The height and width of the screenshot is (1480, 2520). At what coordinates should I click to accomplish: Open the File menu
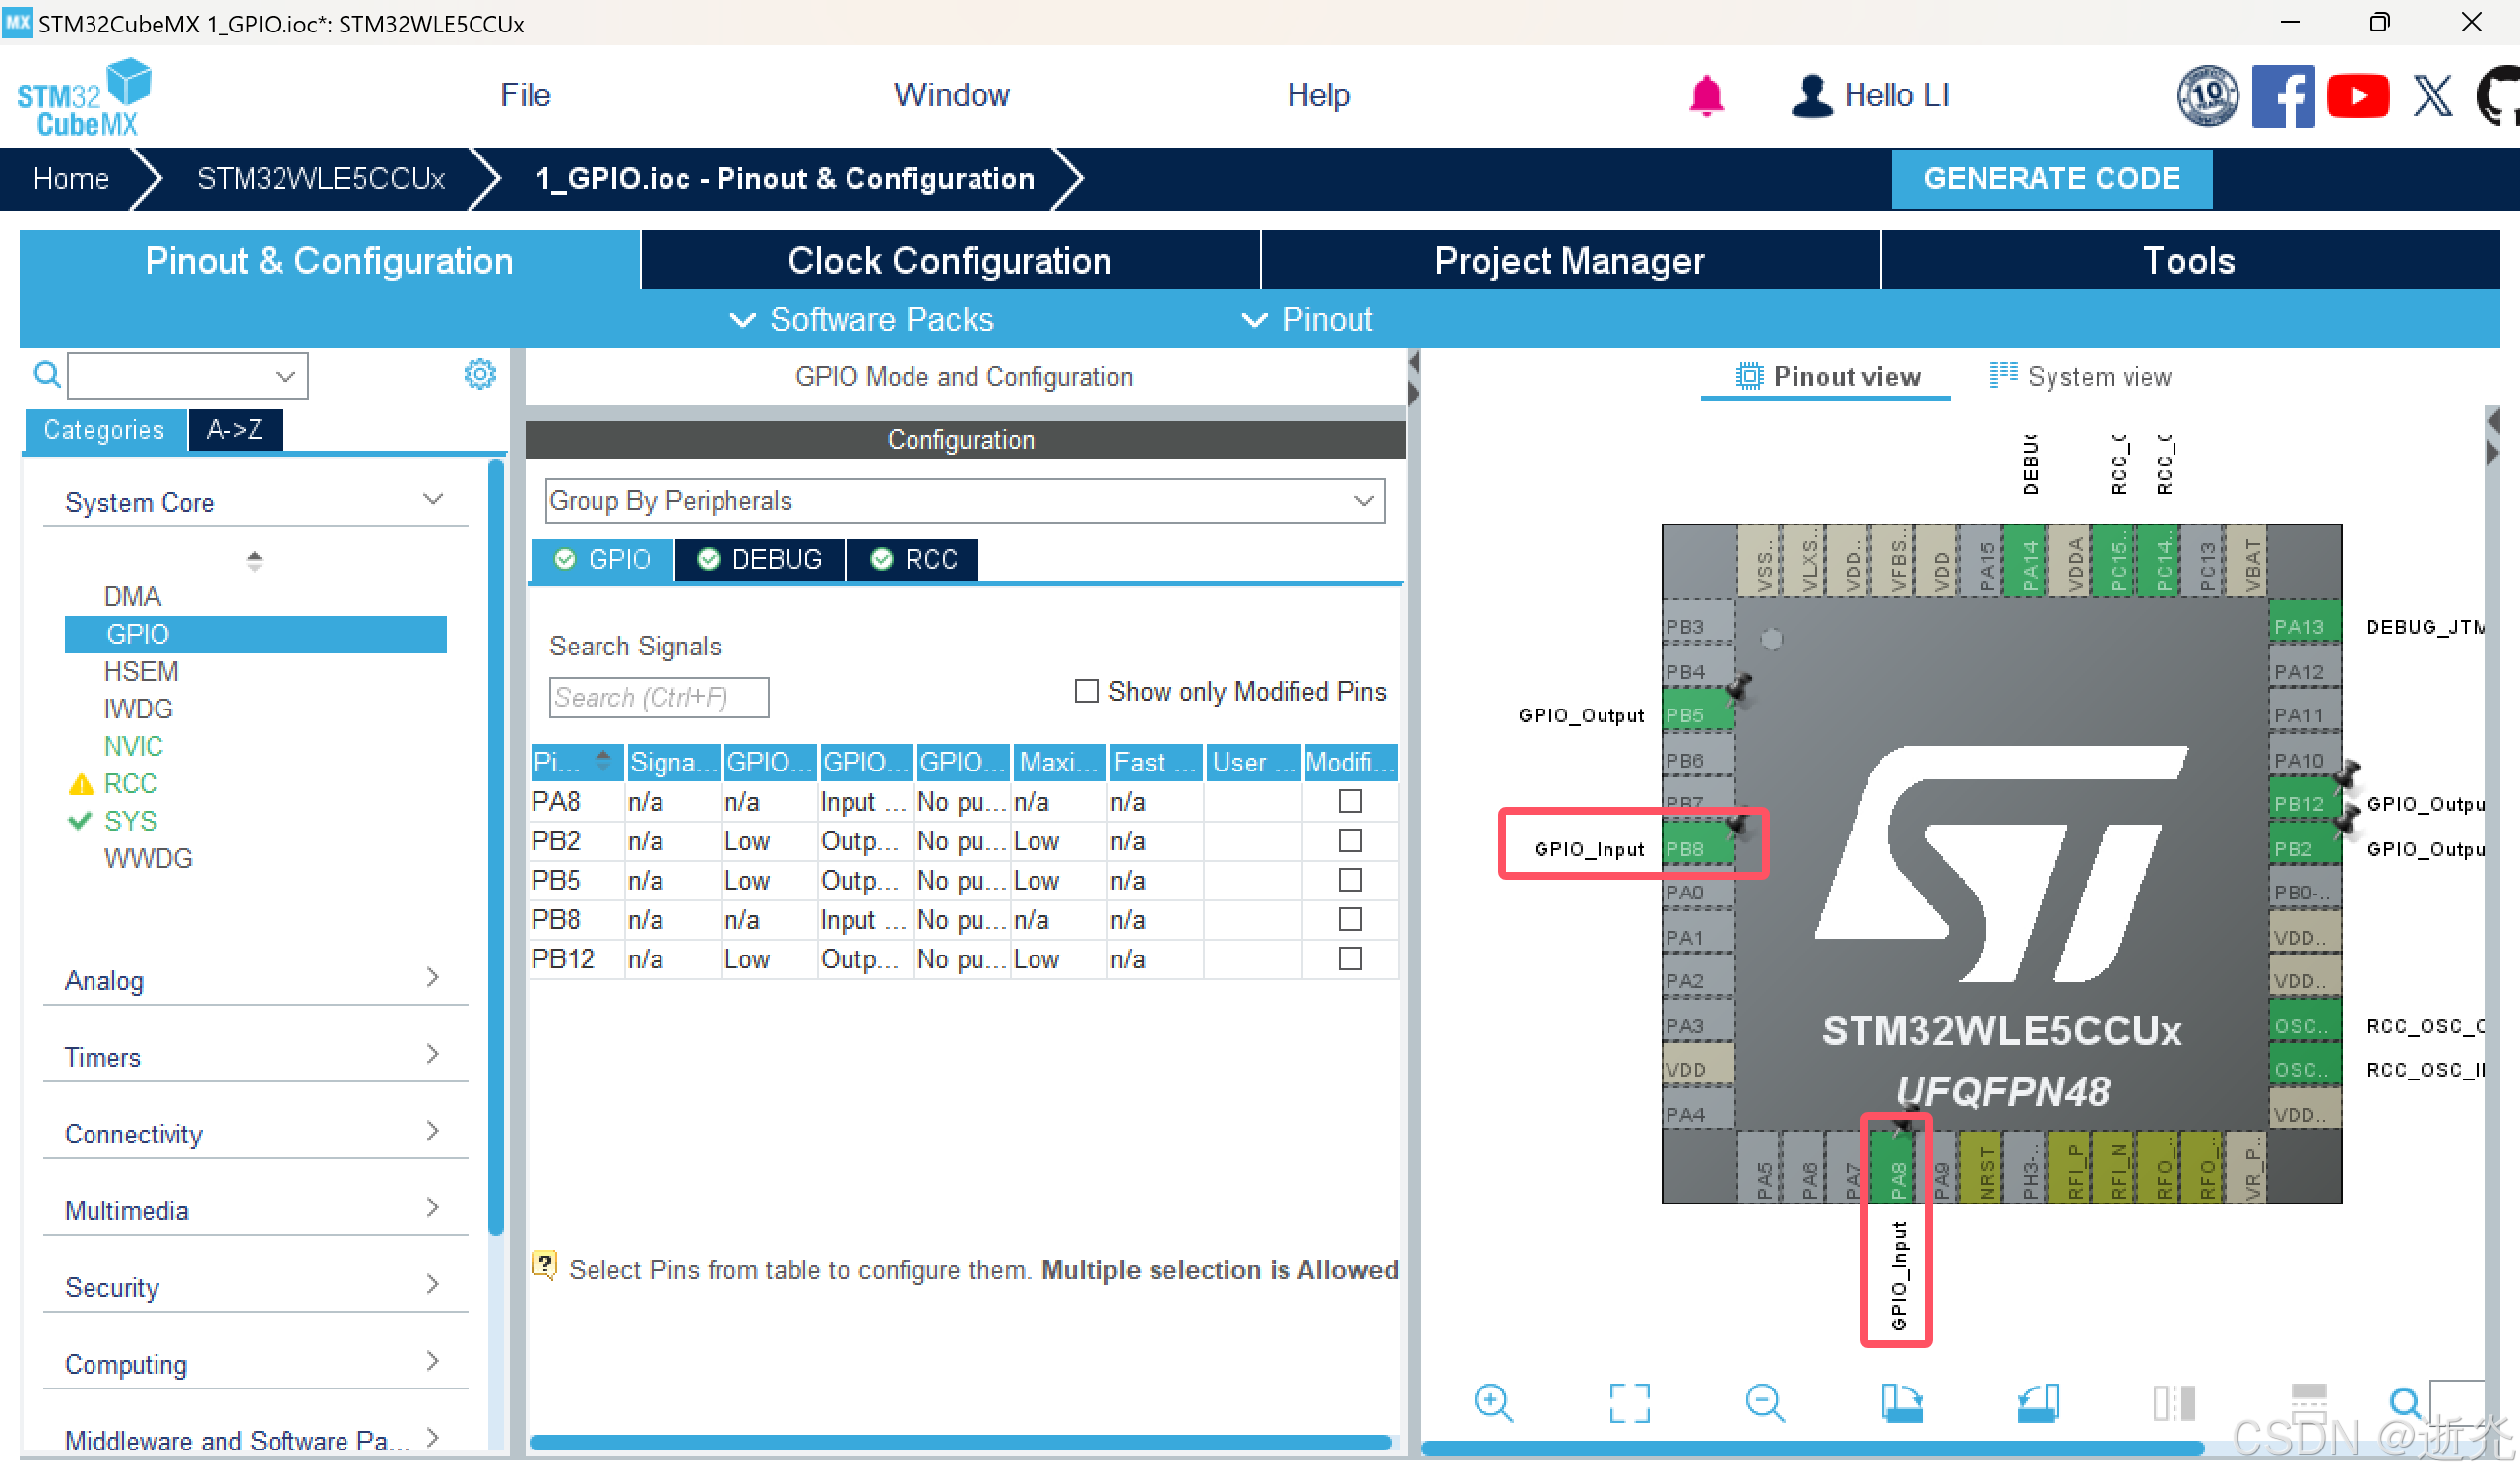[x=525, y=95]
